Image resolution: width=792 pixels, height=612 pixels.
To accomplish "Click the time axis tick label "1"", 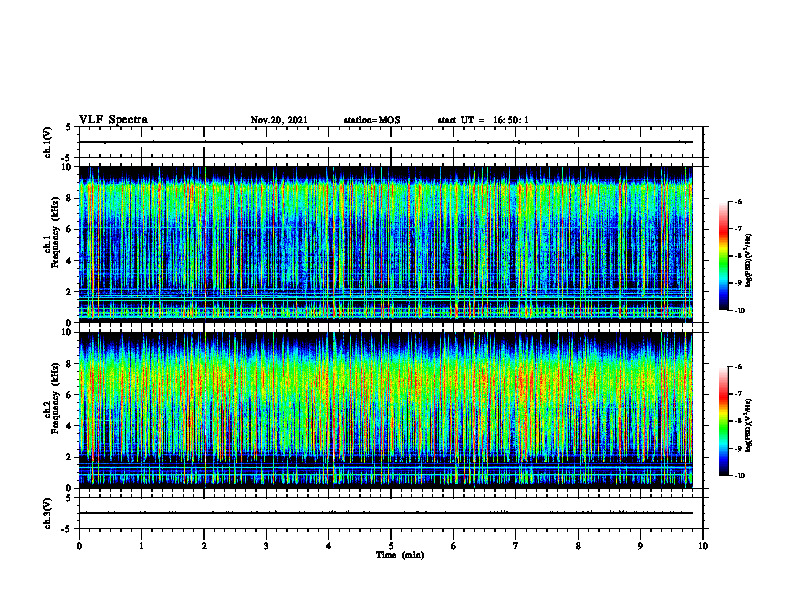I will 141,546.
